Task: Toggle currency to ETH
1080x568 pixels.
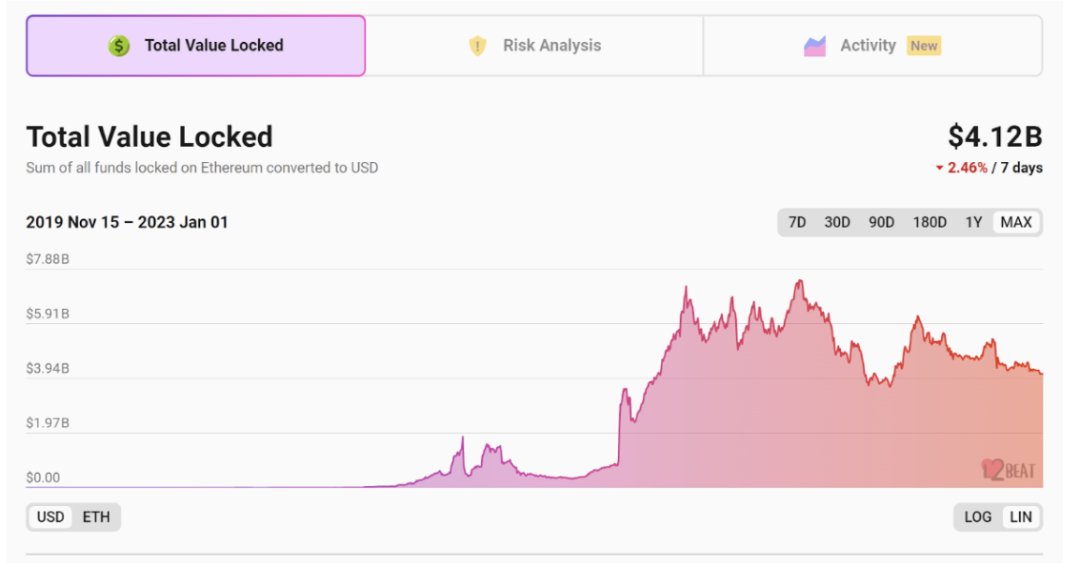Action: [x=96, y=517]
